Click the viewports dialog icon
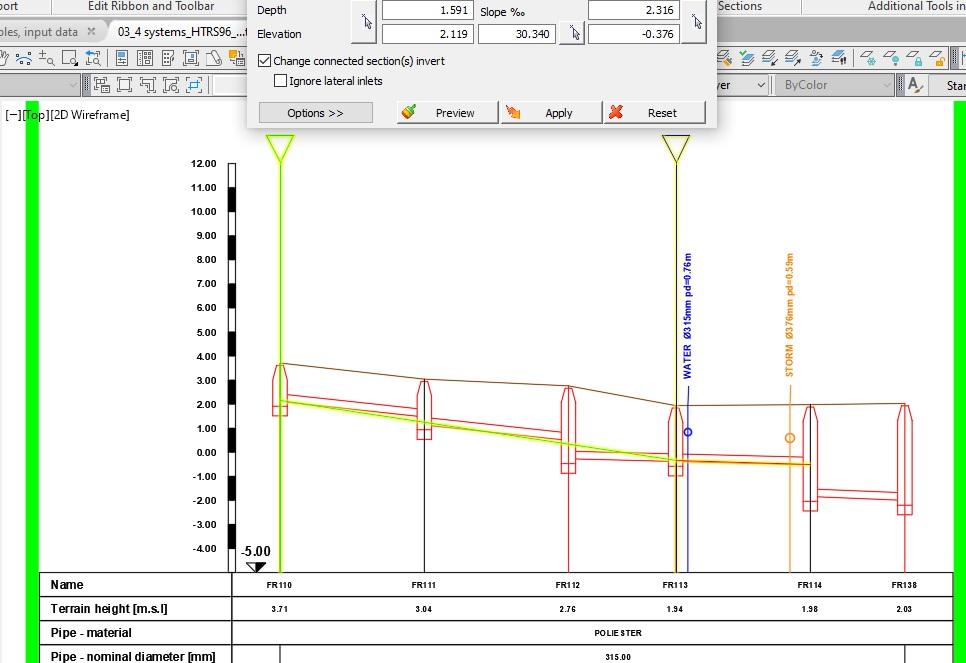The height and width of the screenshot is (663, 966). tap(101, 85)
